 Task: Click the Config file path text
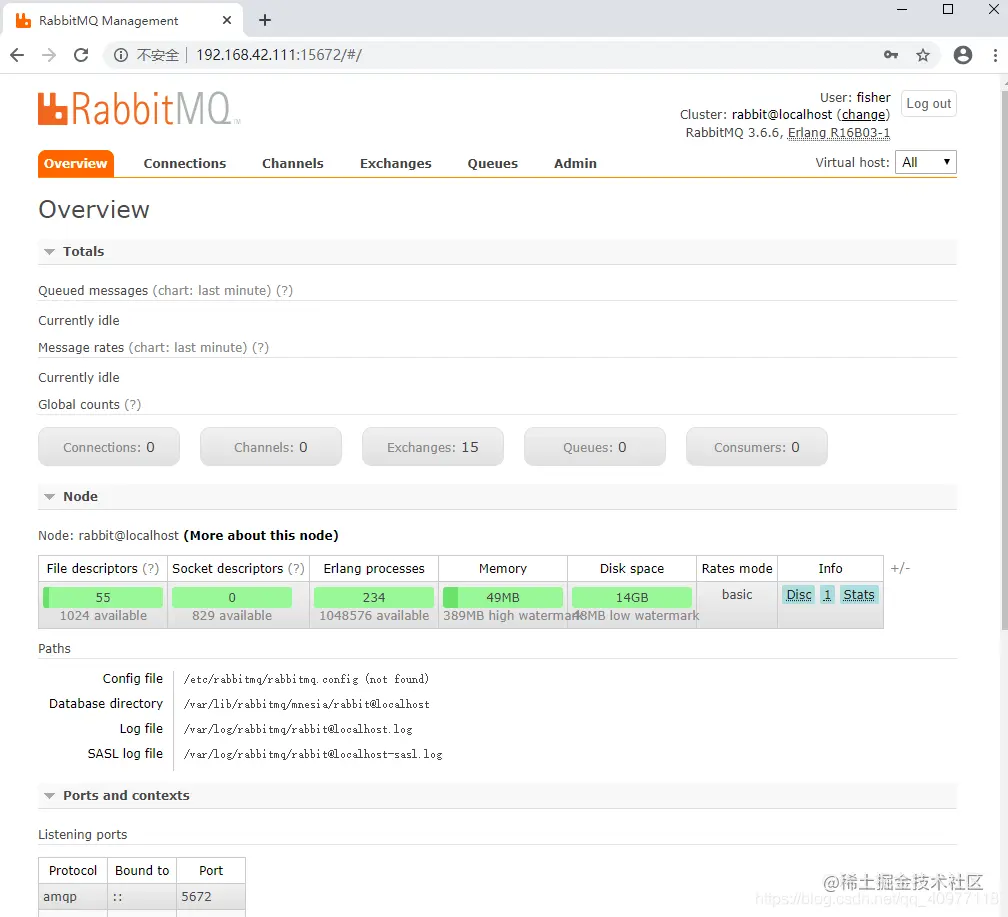(x=306, y=679)
